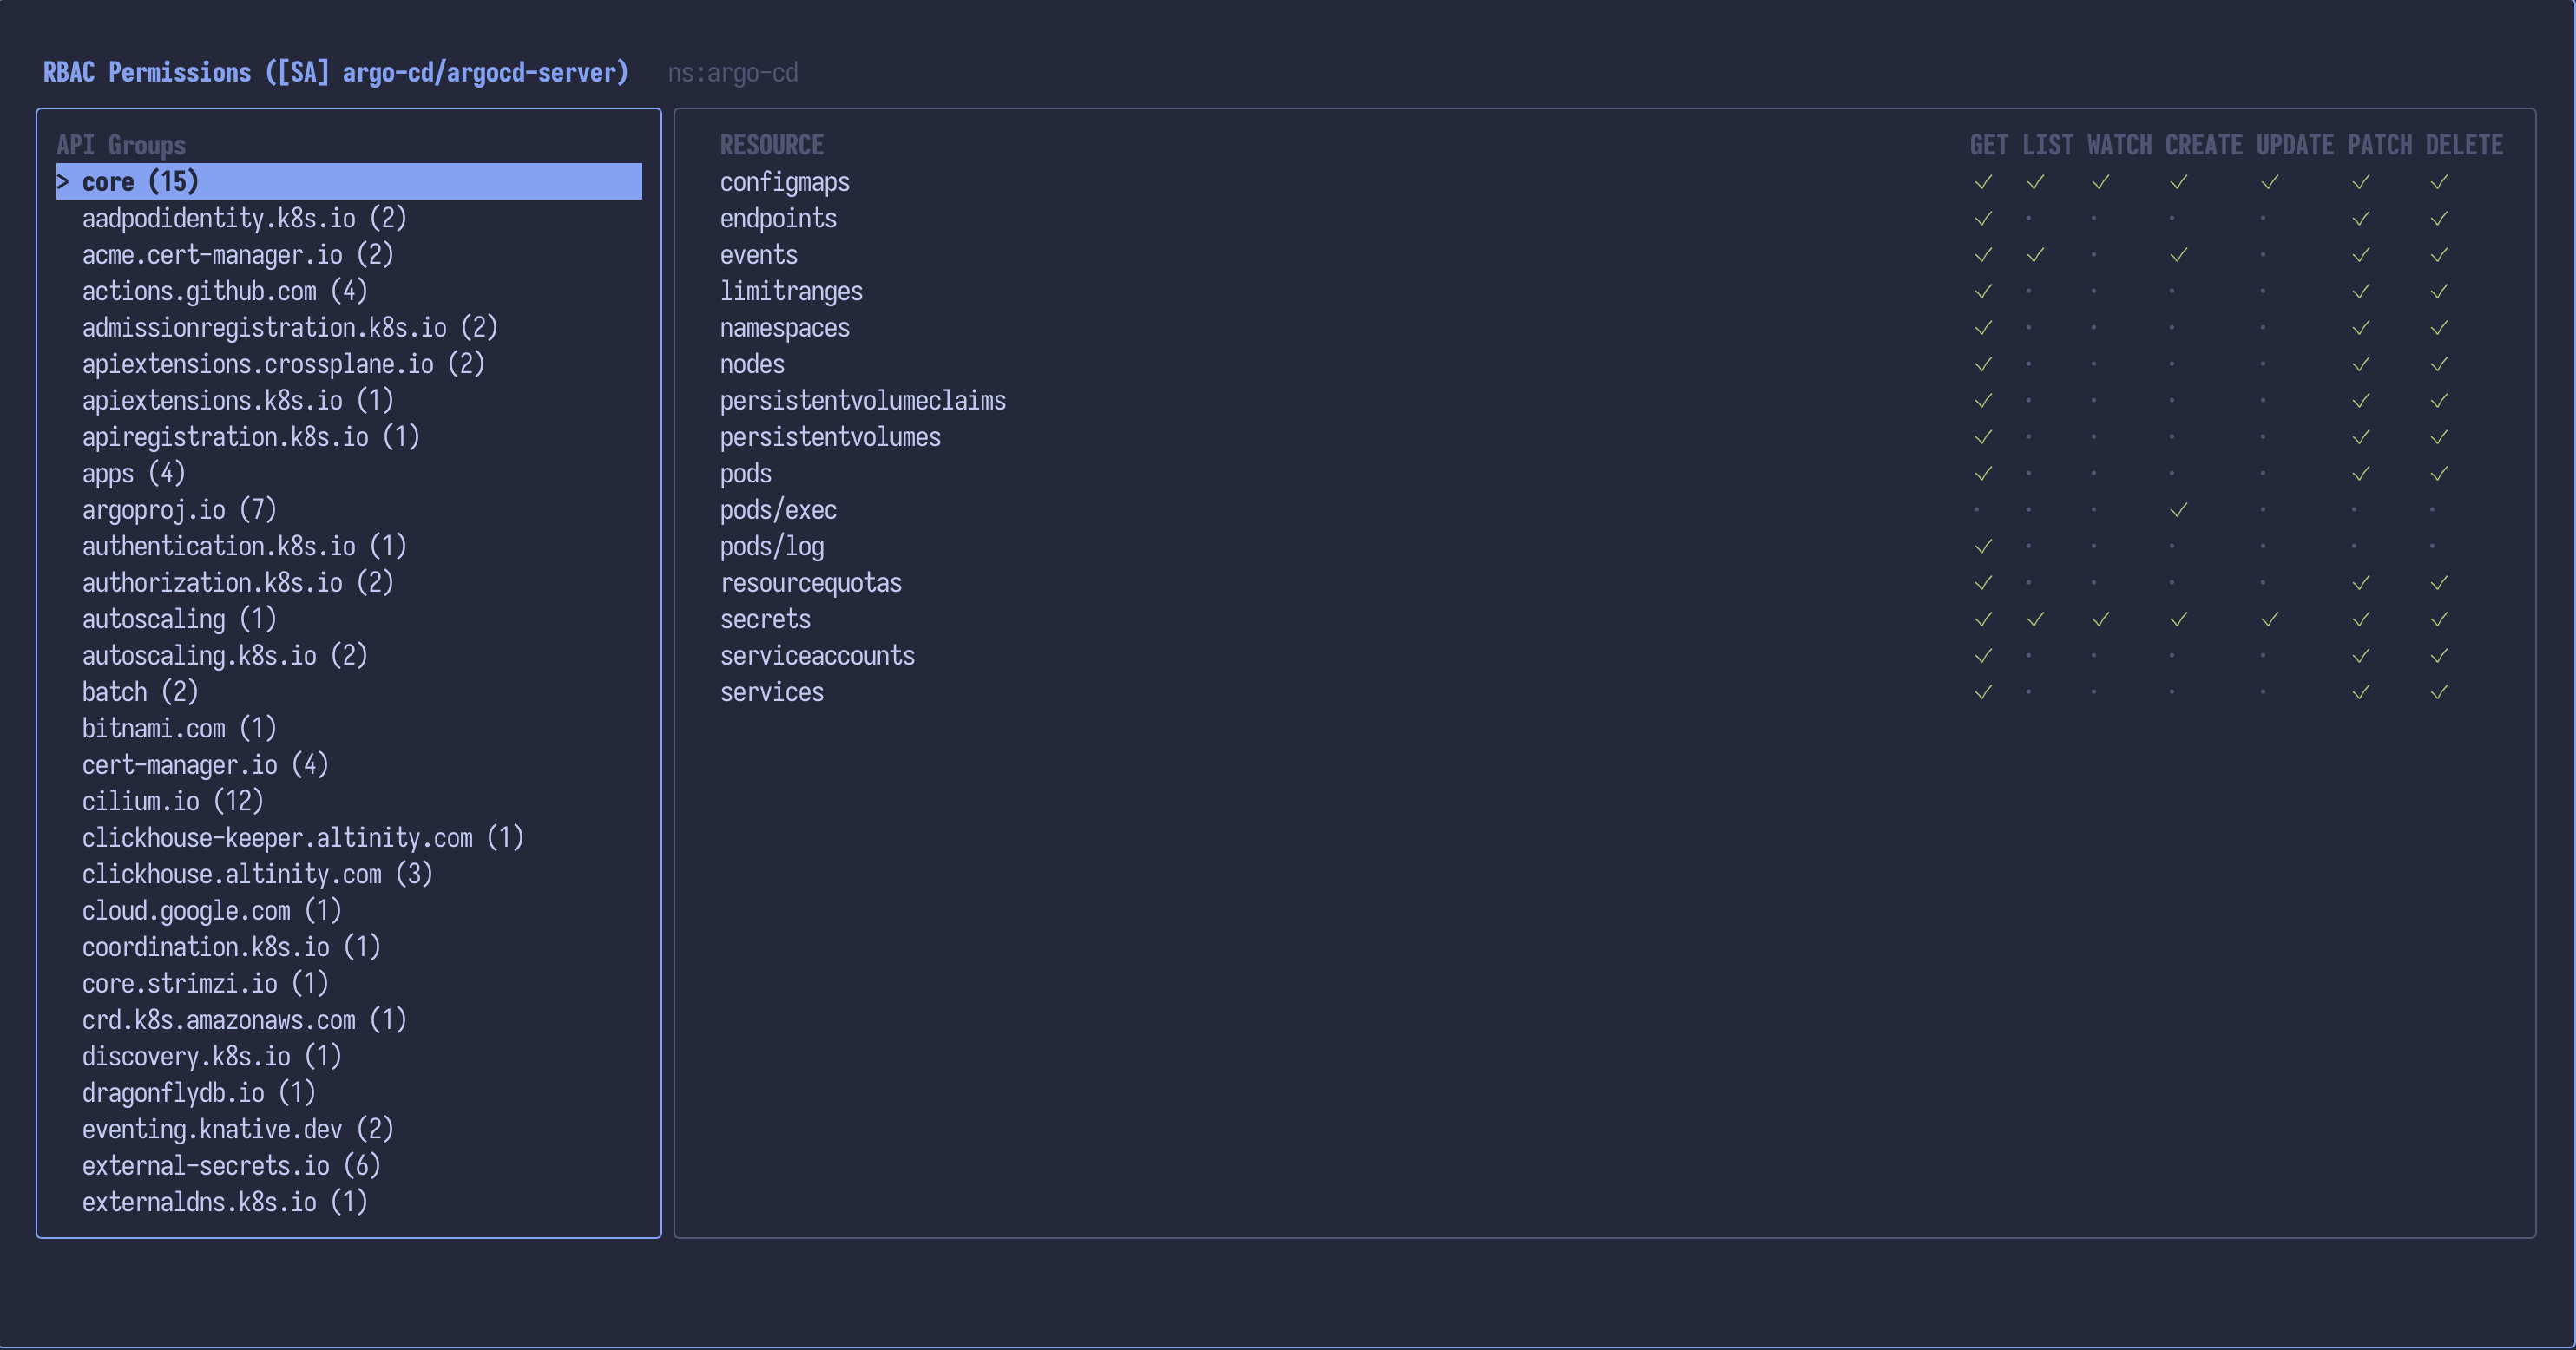Screen dimensions: 2576x1350
Task: Click the RBAC Permissions title
Action: coord(335,73)
